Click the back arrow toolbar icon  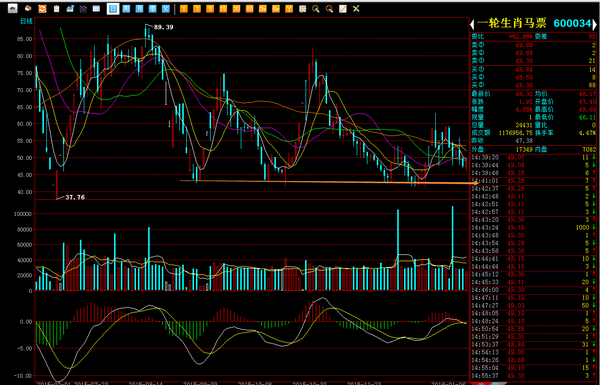pos(13,8)
